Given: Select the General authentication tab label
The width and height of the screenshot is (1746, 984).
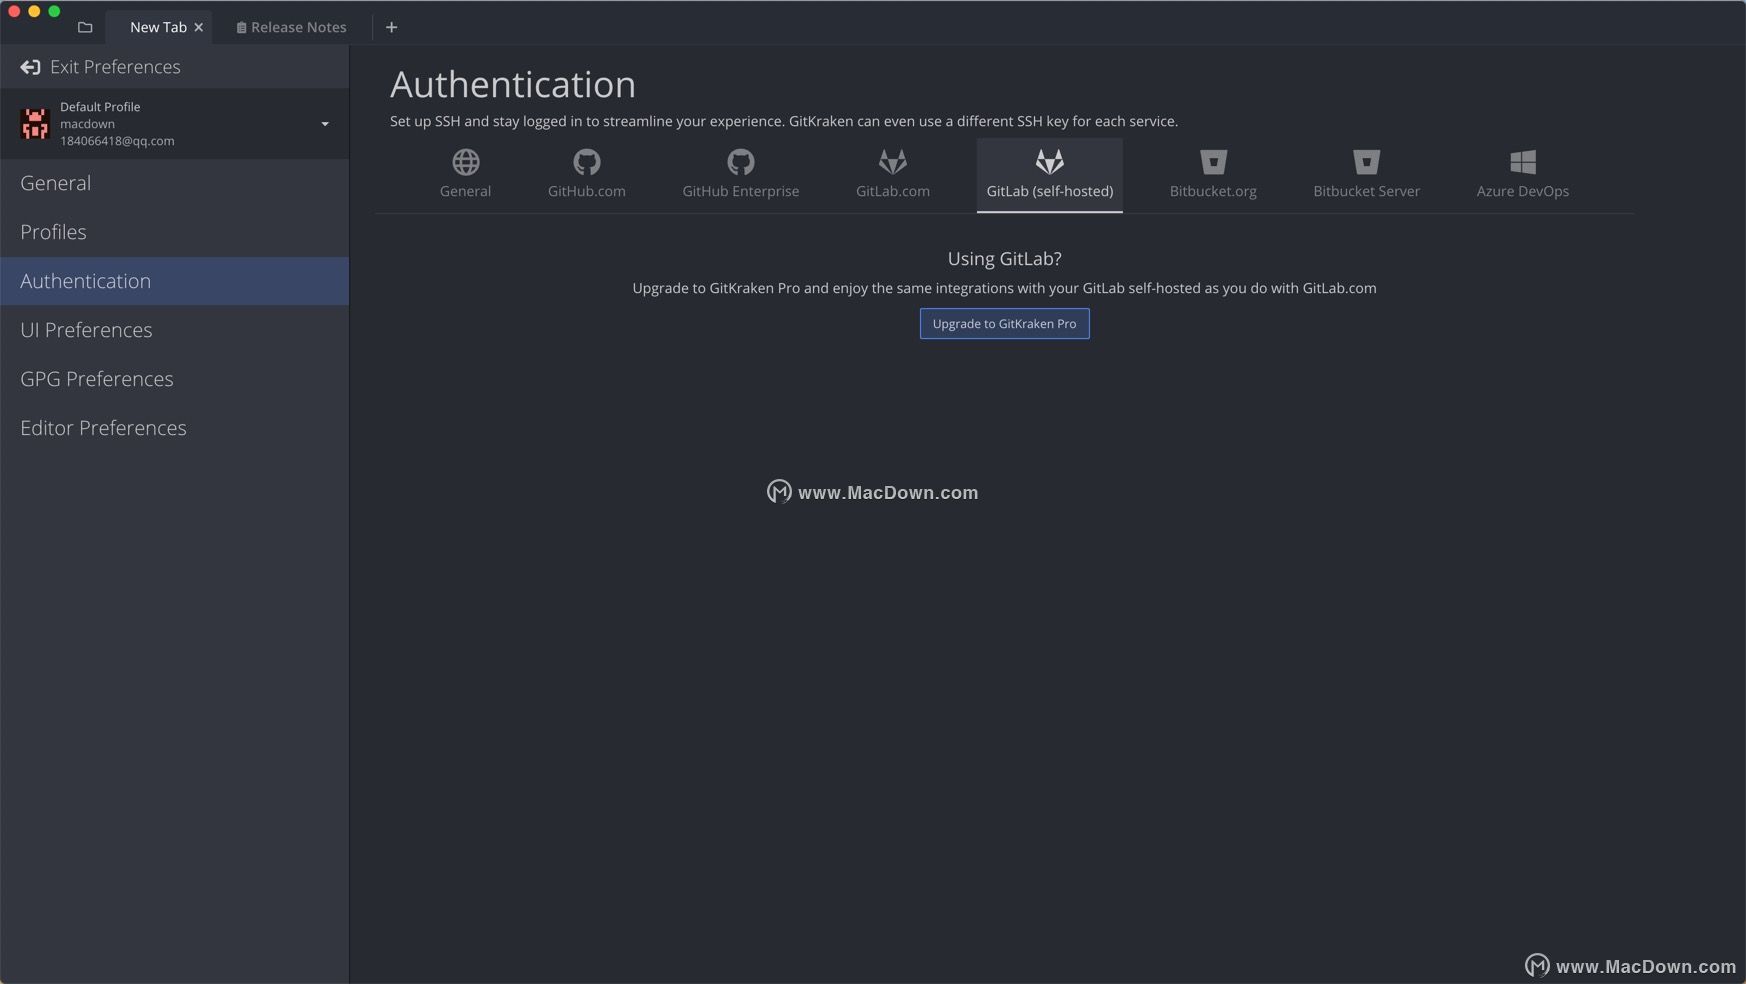Looking at the screenshot, I should 465,191.
